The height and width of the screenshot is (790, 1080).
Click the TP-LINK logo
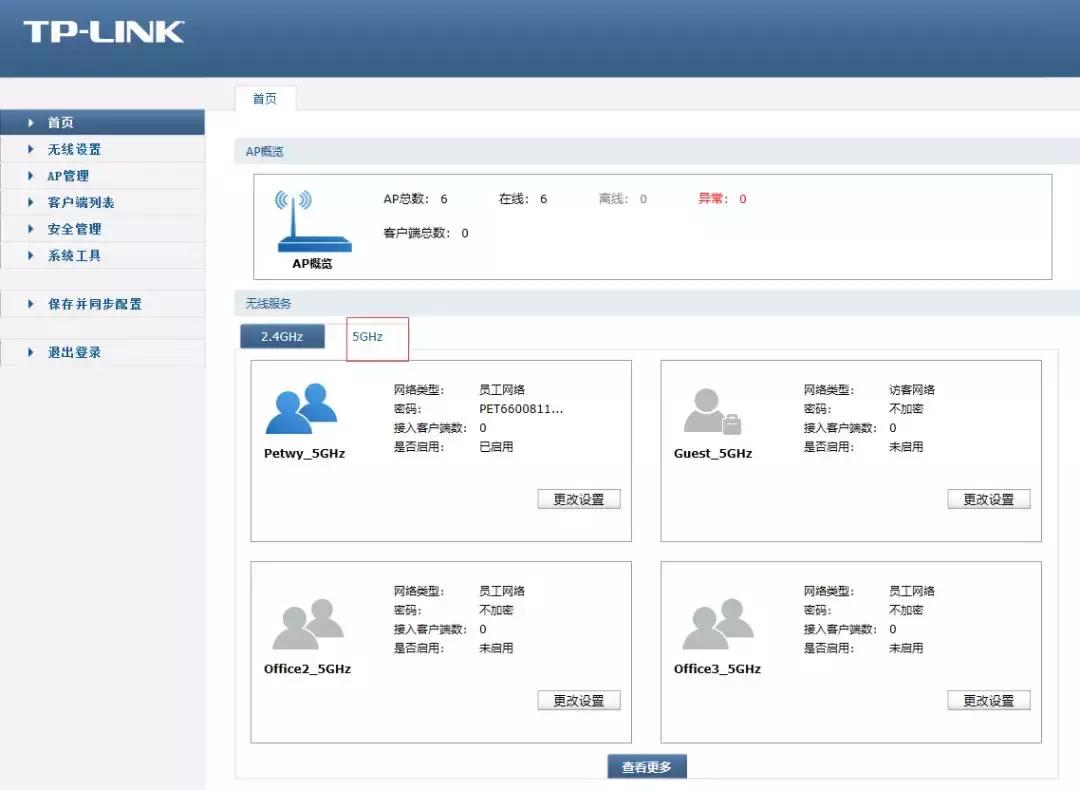coord(103,32)
